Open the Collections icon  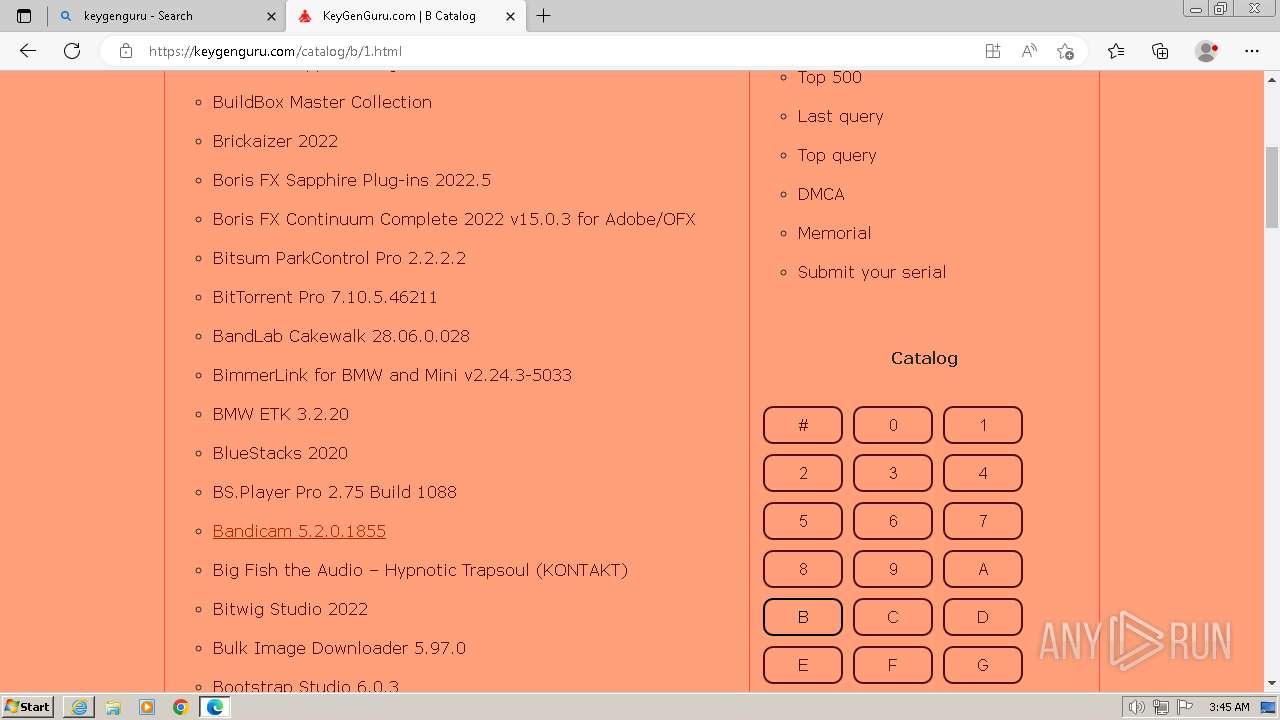click(x=1160, y=51)
